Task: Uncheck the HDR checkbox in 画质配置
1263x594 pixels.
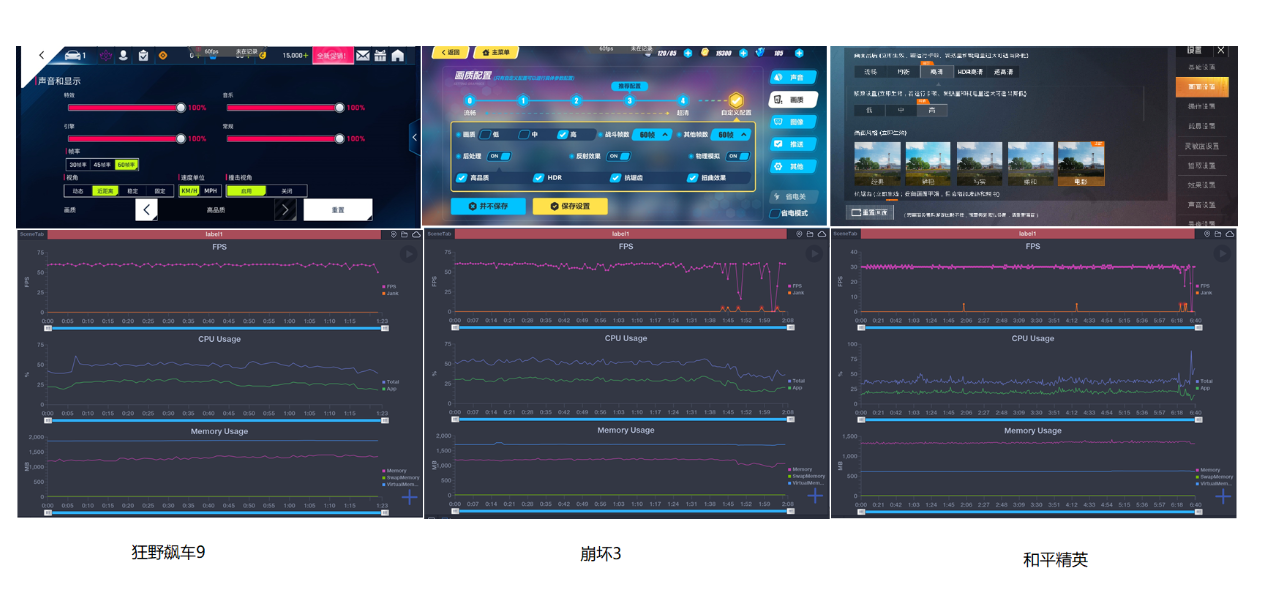Action: [x=538, y=178]
